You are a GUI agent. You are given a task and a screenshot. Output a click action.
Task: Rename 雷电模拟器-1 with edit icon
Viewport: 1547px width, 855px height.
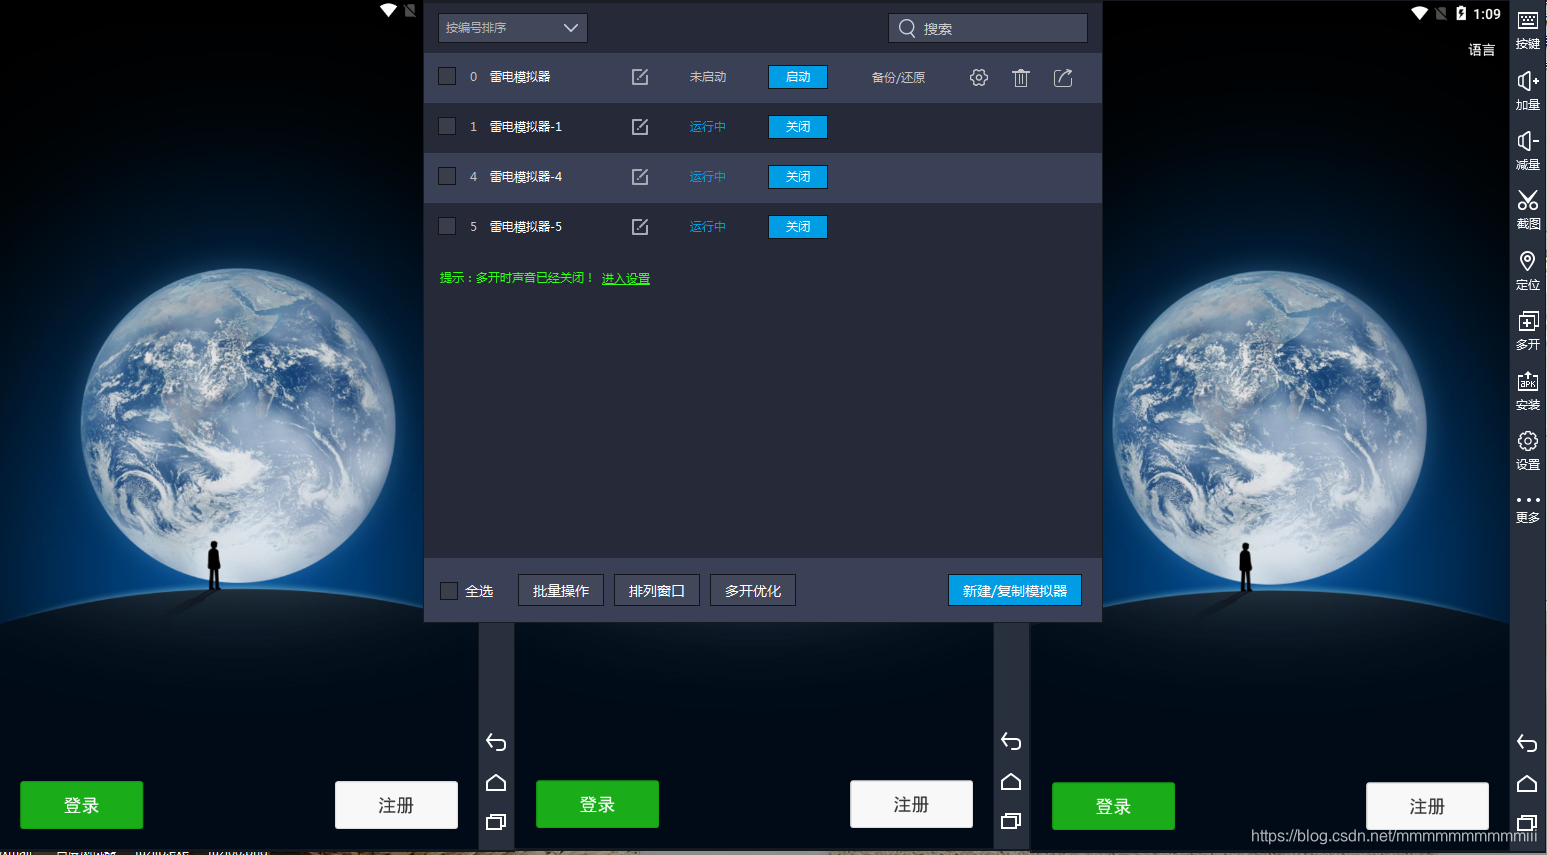pyautogui.click(x=640, y=127)
